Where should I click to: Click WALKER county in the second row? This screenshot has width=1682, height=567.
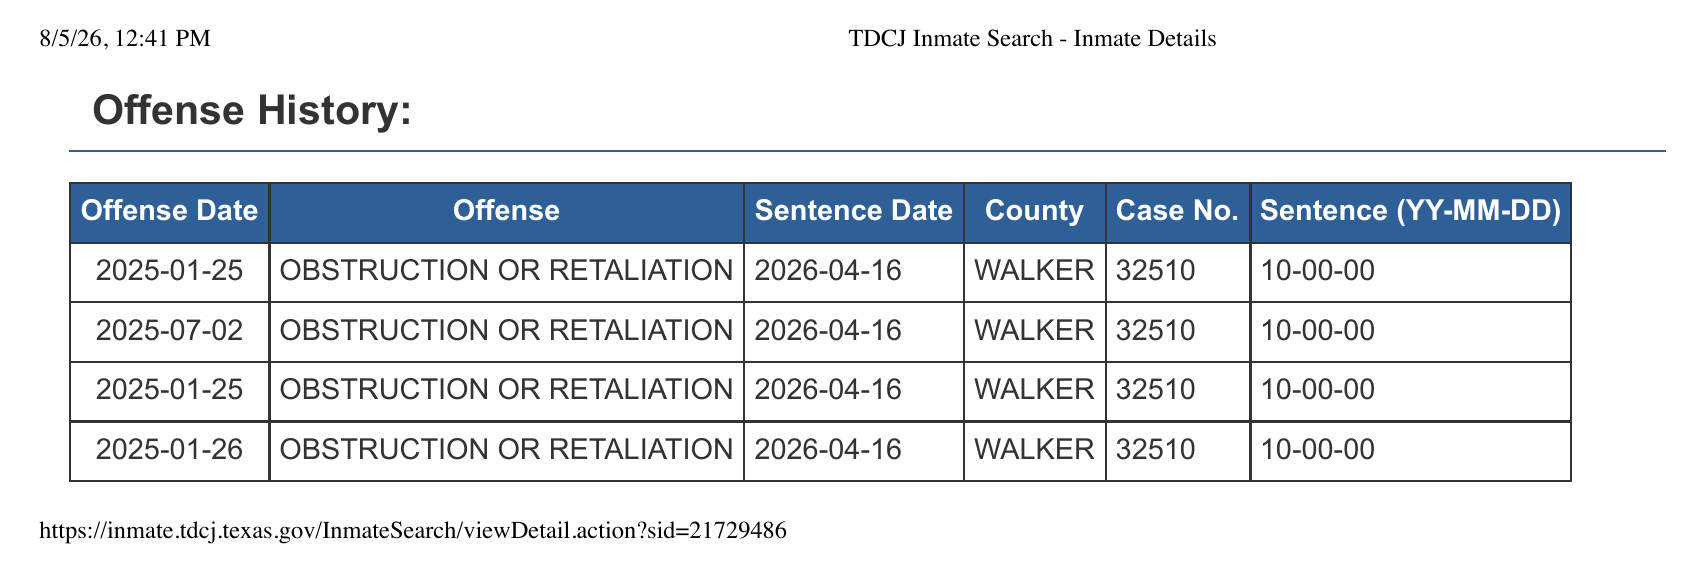click(1035, 331)
